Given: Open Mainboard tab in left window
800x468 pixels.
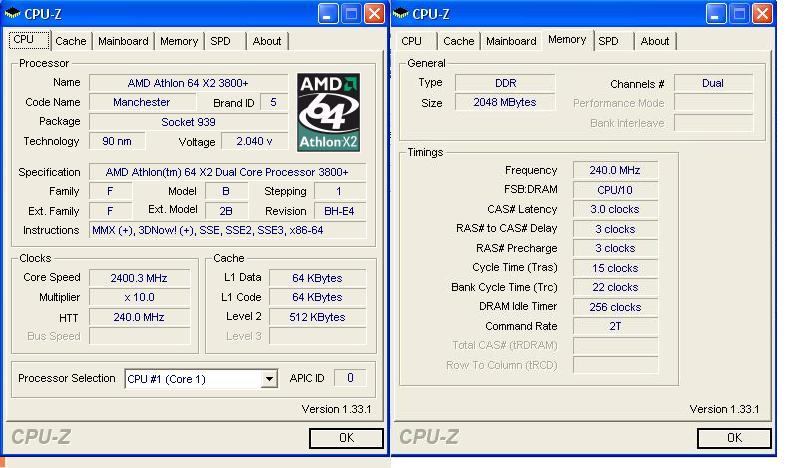Looking at the screenshot, I should (123, 41).
